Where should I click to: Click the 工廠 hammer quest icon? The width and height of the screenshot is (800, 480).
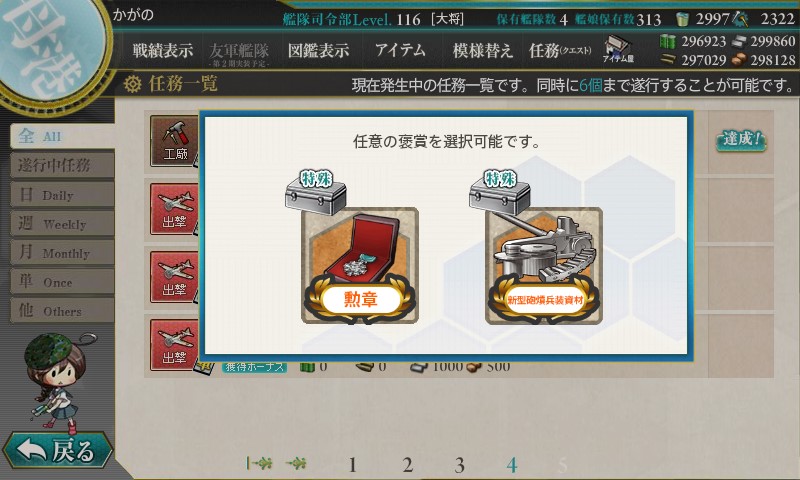(x=174, y=141)
